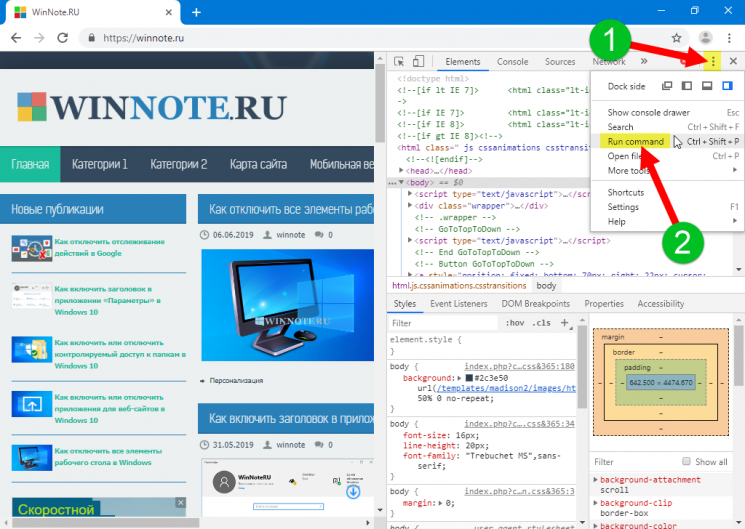Viewport: 745px width, 529px height.
Task: Add a new style rule plus icon
Action: point(564,323)
